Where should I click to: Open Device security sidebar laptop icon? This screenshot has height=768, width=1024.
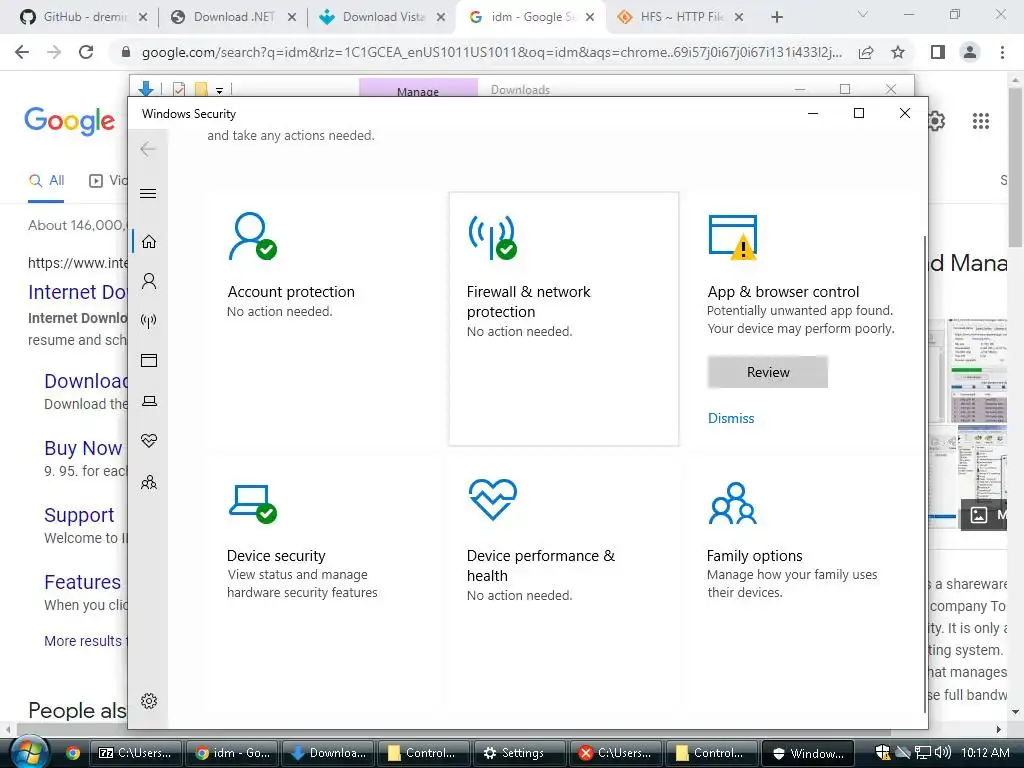click(x=149, y=401)
